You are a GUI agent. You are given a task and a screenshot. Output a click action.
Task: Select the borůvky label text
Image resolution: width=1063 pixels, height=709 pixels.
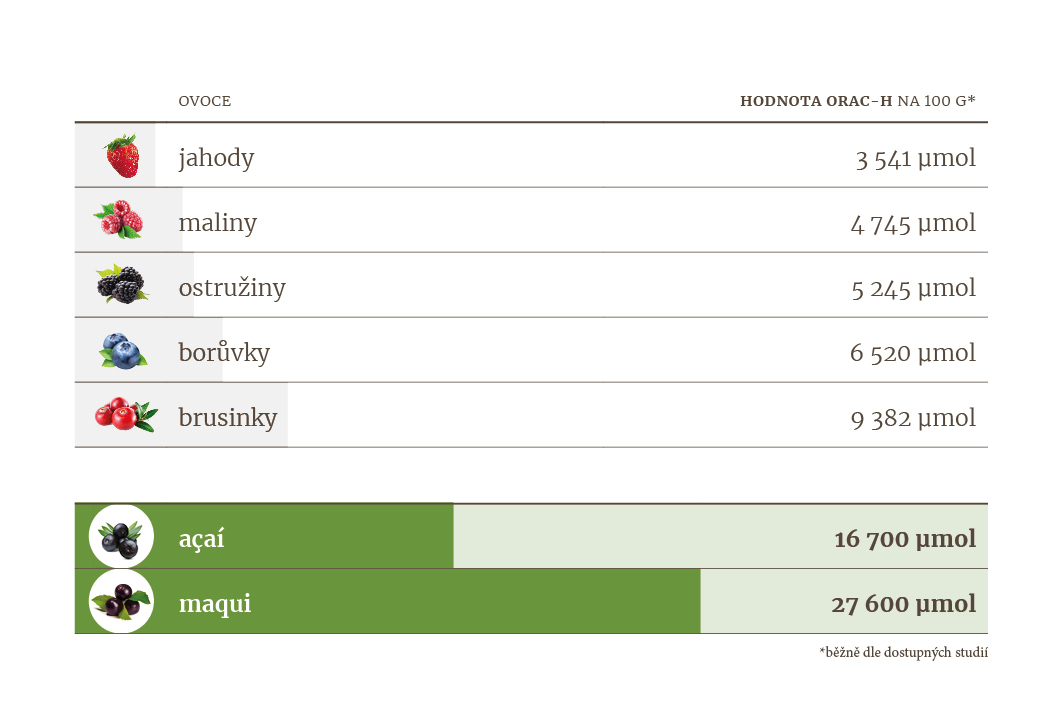tap(224, 352)
